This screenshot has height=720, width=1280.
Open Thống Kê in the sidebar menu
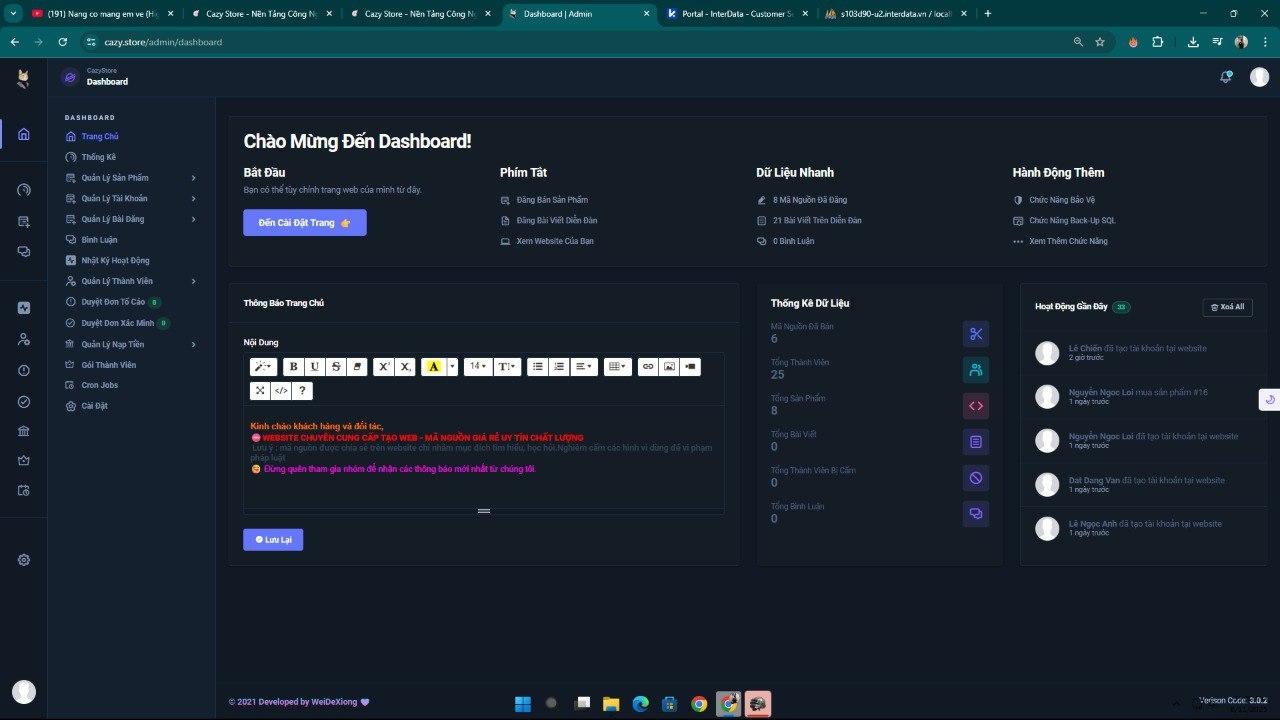99,157
